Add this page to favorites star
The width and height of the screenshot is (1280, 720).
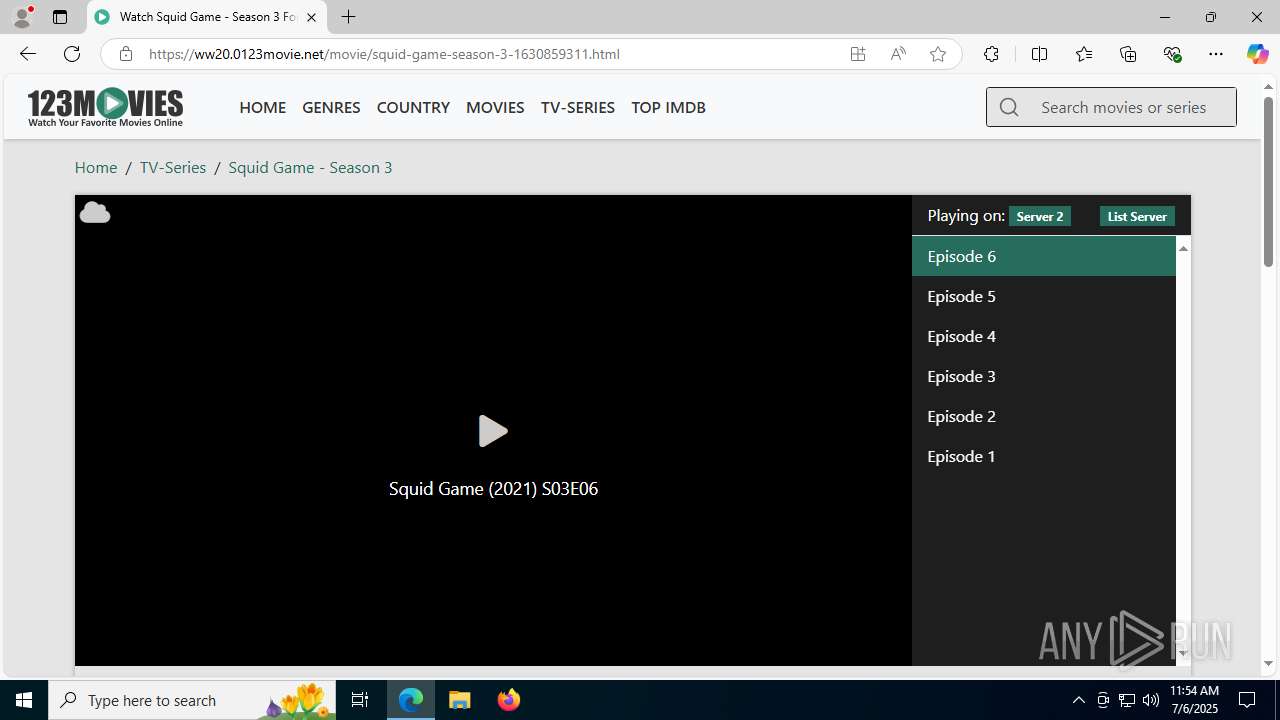pyautogui.click(x=938, y=54)
